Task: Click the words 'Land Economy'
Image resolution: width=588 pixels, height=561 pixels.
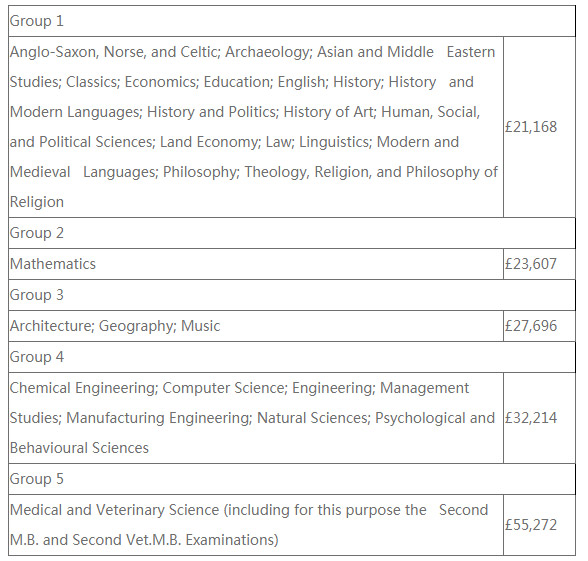Action: pos(209,142)
